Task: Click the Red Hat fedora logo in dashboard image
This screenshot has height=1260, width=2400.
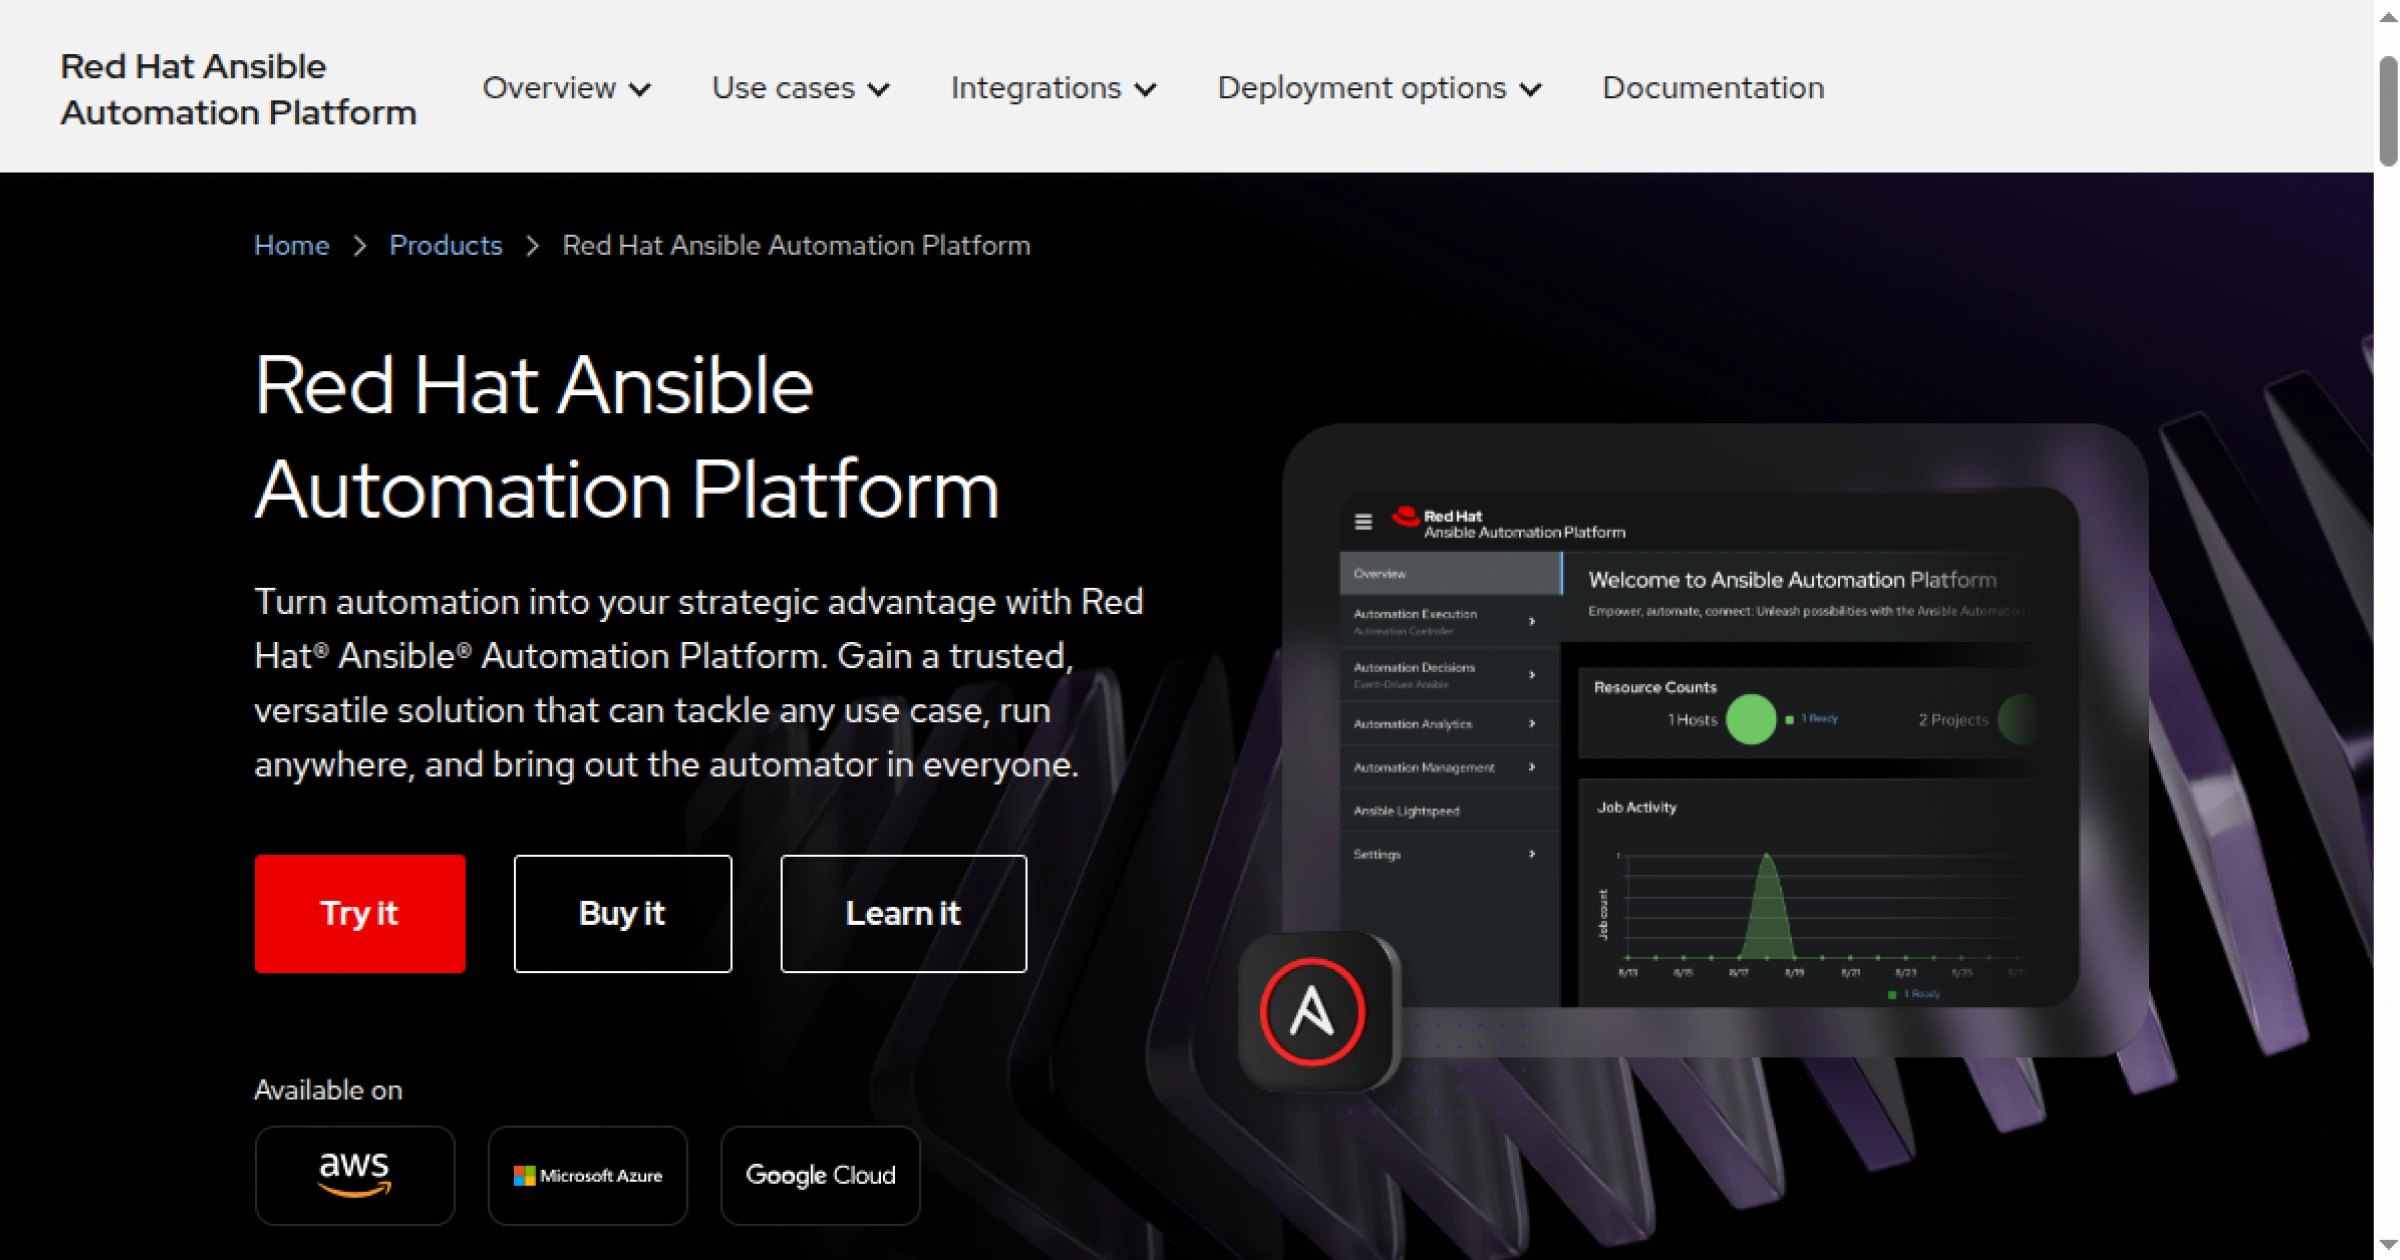Action: coord(1406,516)
